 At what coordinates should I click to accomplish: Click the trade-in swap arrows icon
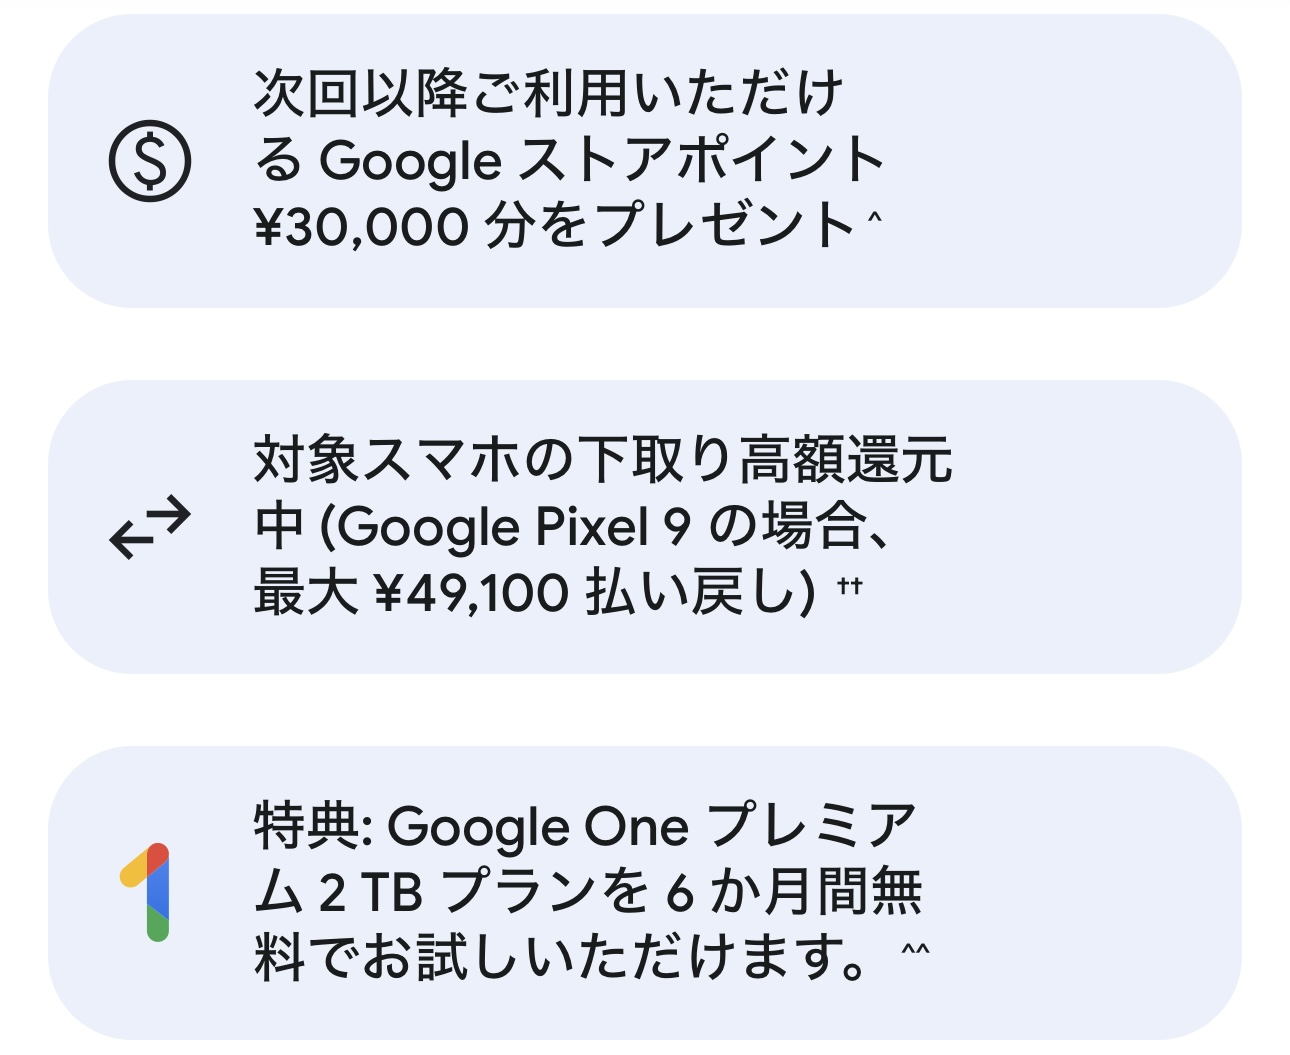coord(149,527)
